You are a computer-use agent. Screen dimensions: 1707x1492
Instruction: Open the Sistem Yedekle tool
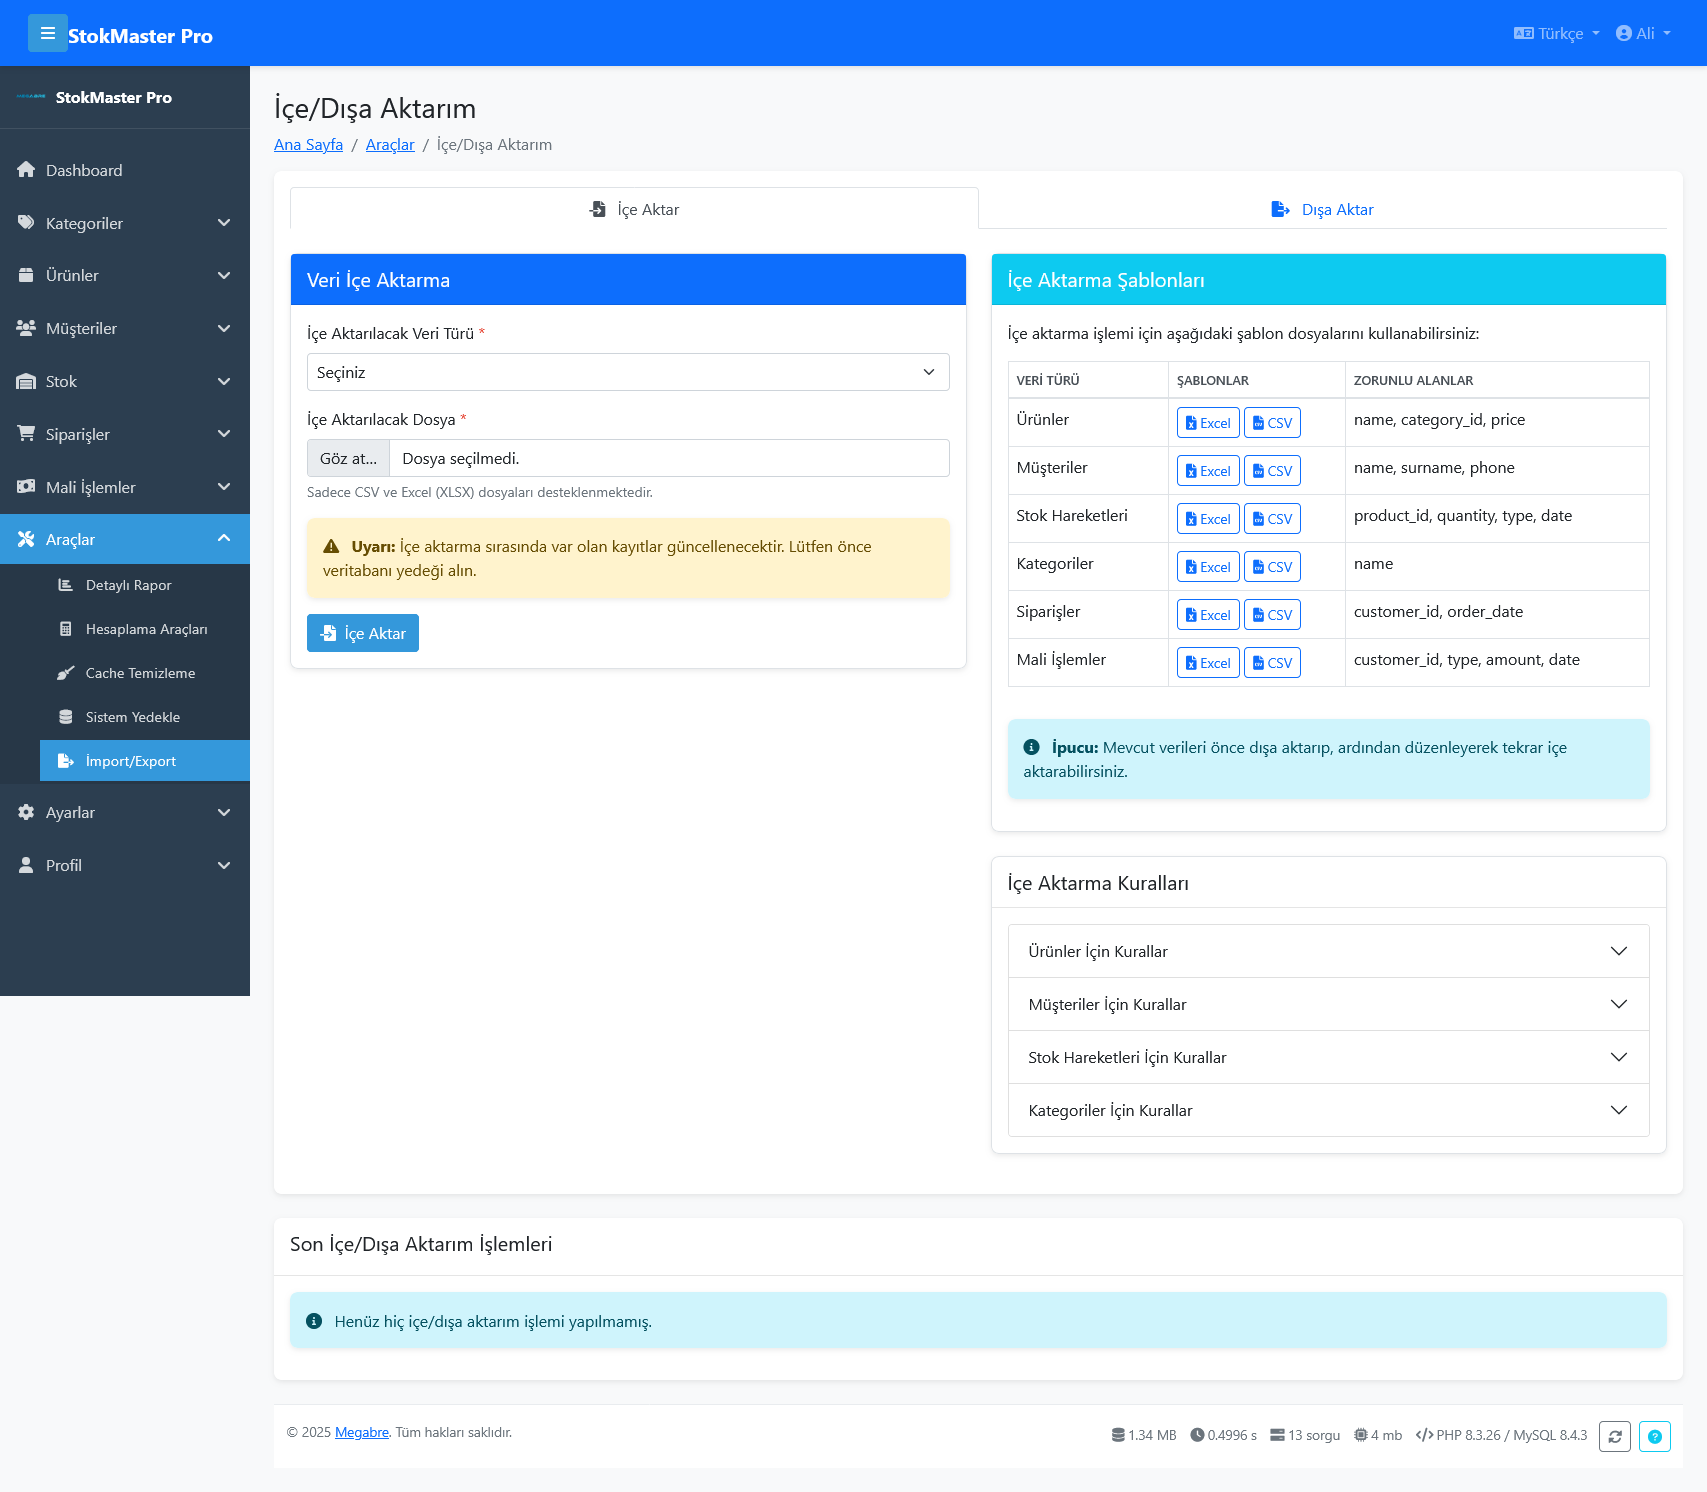click(132, 717)
